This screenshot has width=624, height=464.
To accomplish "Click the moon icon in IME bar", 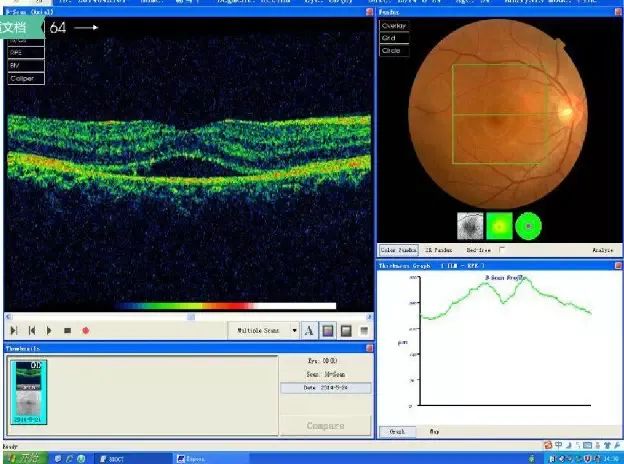I will tap(569, 445).
